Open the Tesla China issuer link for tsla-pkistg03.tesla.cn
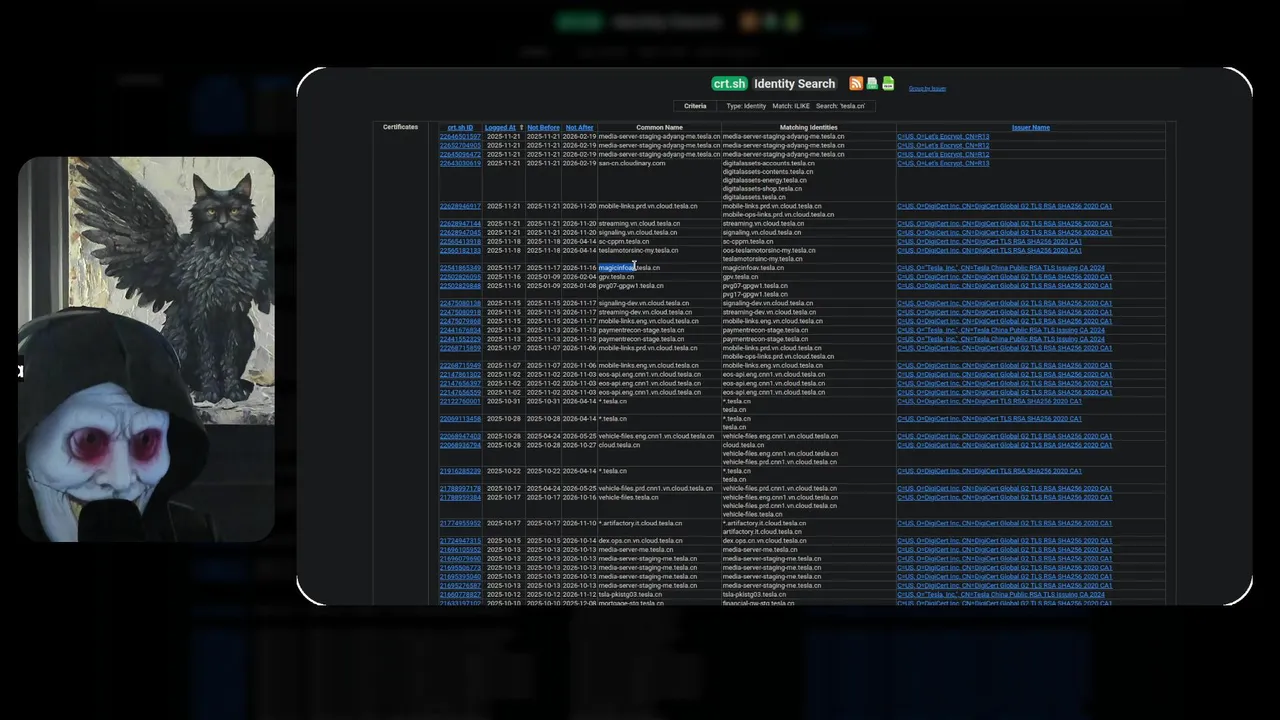1280x720 pixels. pos(1001,595)
